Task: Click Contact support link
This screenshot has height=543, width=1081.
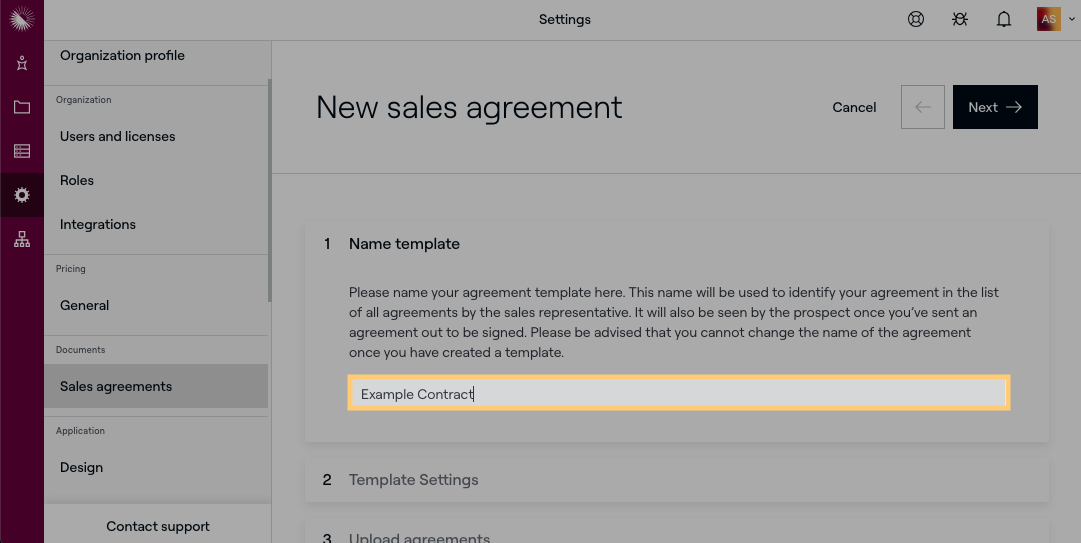Action: (x=158, y=526)
